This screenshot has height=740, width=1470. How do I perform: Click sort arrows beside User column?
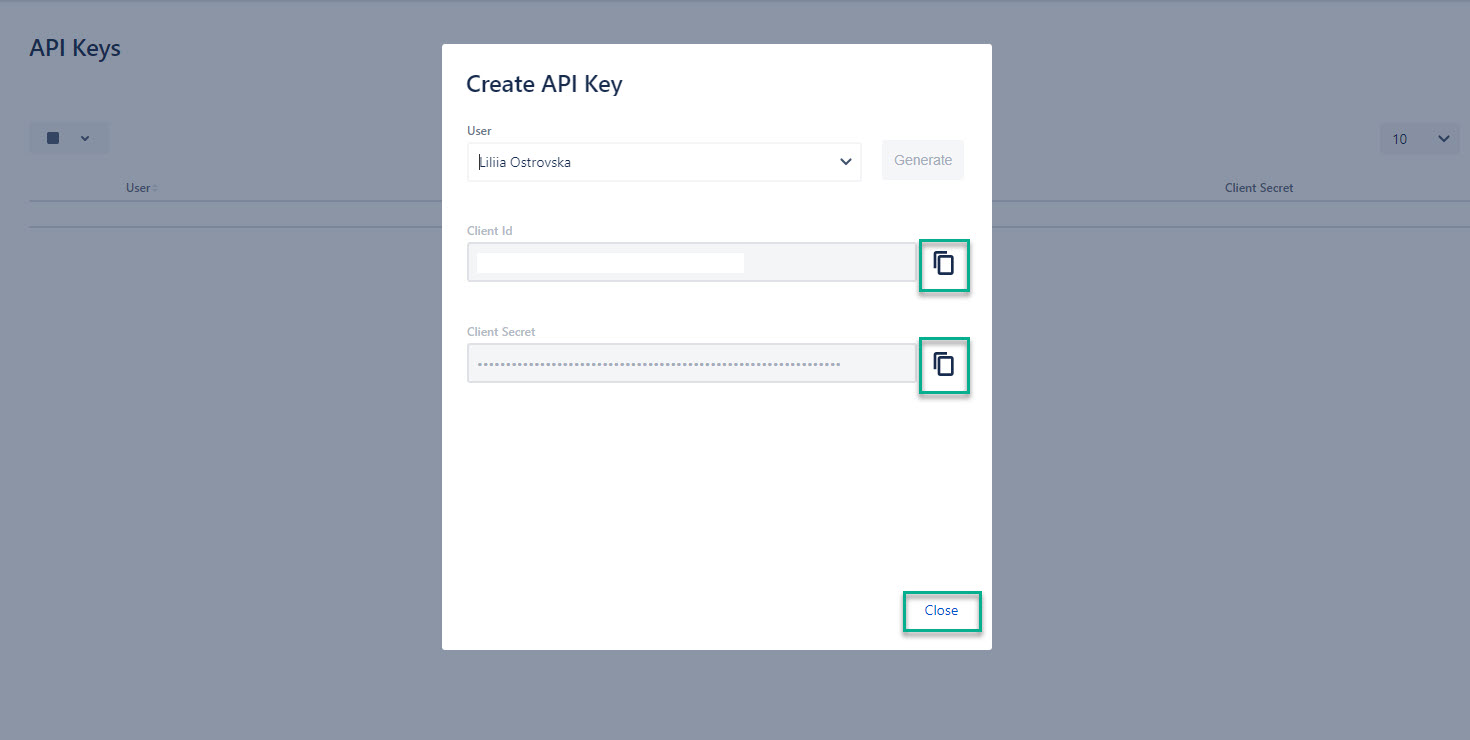(x=155, y=188)
